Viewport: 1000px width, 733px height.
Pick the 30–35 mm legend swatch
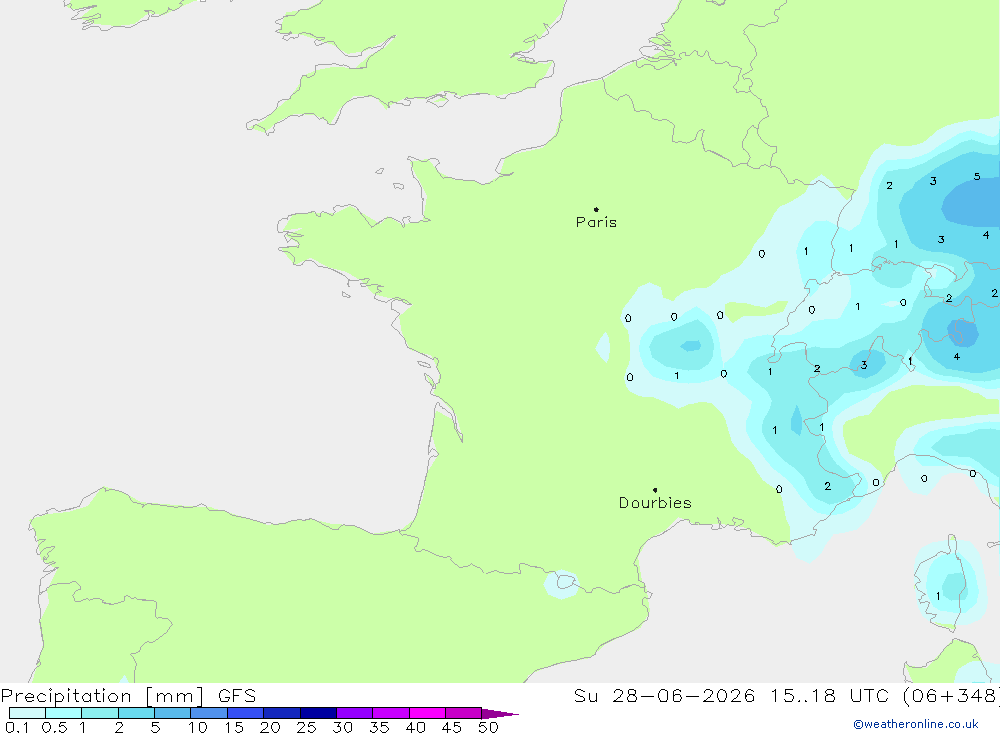point(355,713)
